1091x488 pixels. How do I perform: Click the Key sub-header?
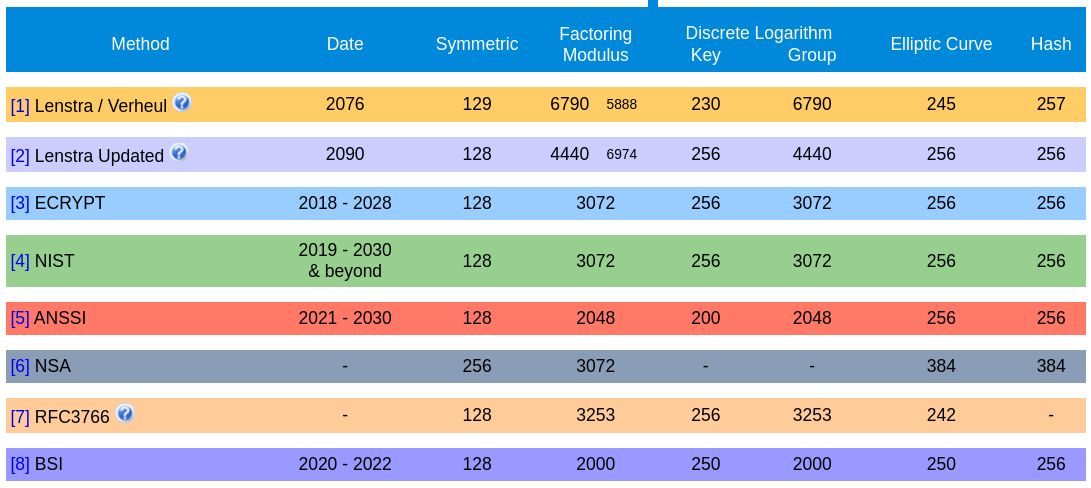(x=706, y=55)
